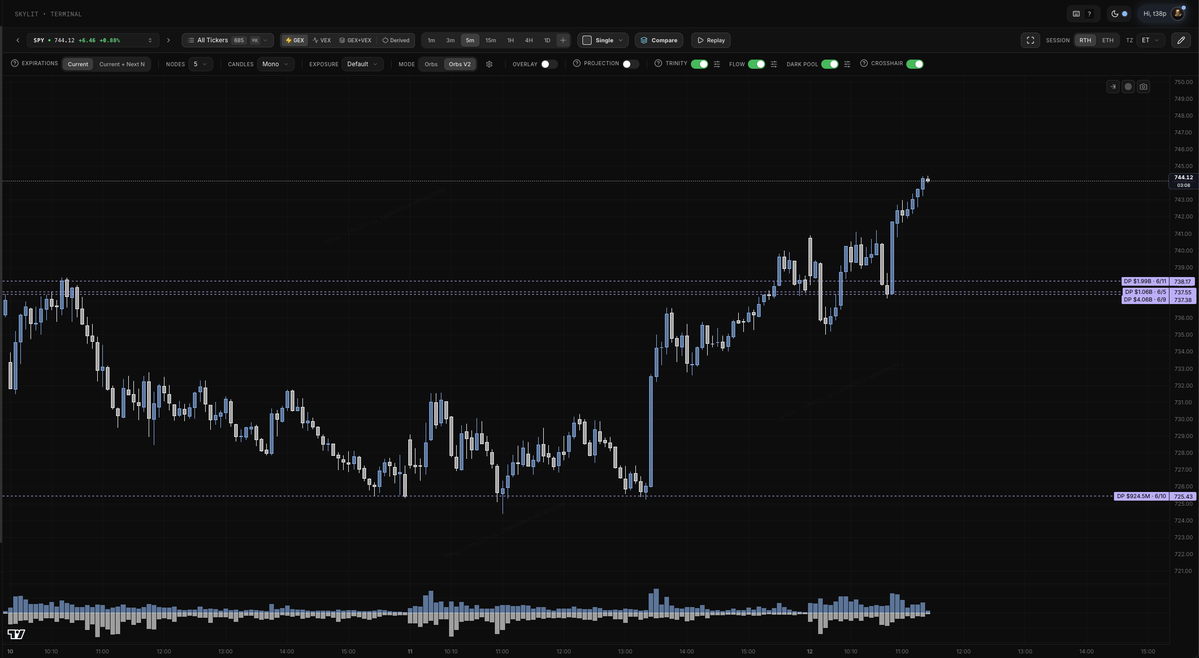Image resolution: width=1199 pixels, height=658 pixels.
Task: Select Current expirations
Action: click(x=78, y=64)
